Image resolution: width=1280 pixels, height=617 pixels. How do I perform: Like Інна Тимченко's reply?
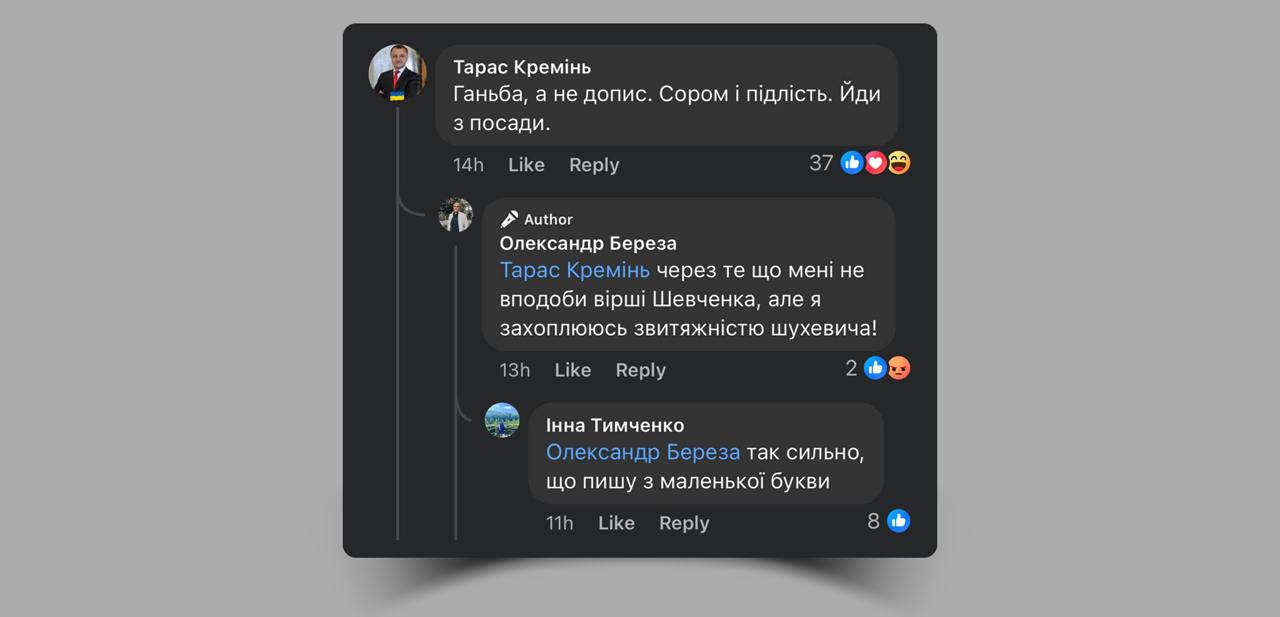point(616,523)
